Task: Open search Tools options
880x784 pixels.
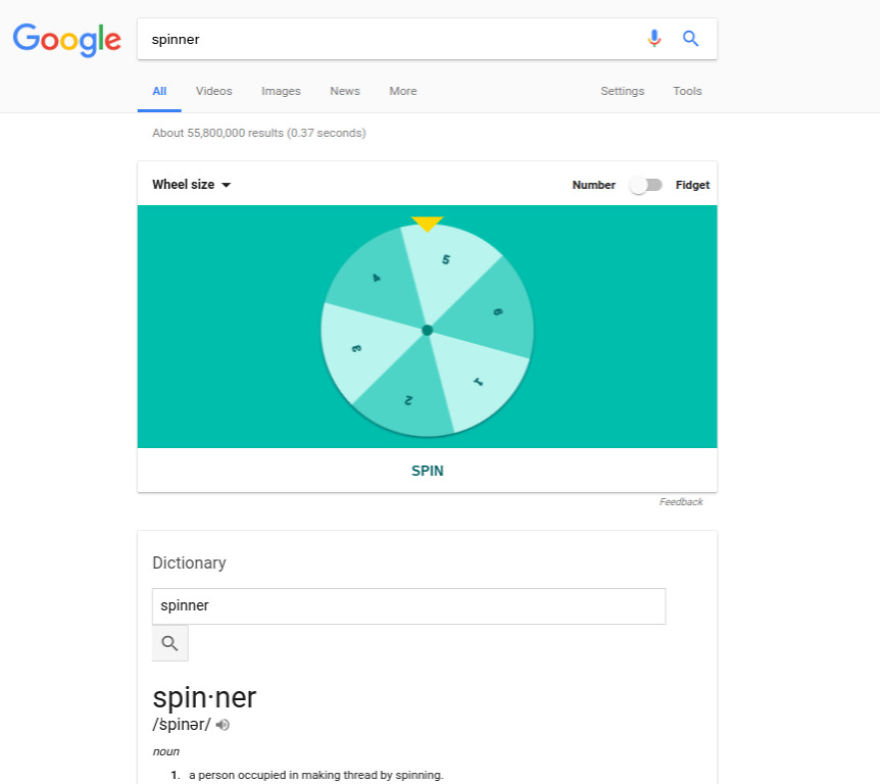Action: tap(687, 91)
